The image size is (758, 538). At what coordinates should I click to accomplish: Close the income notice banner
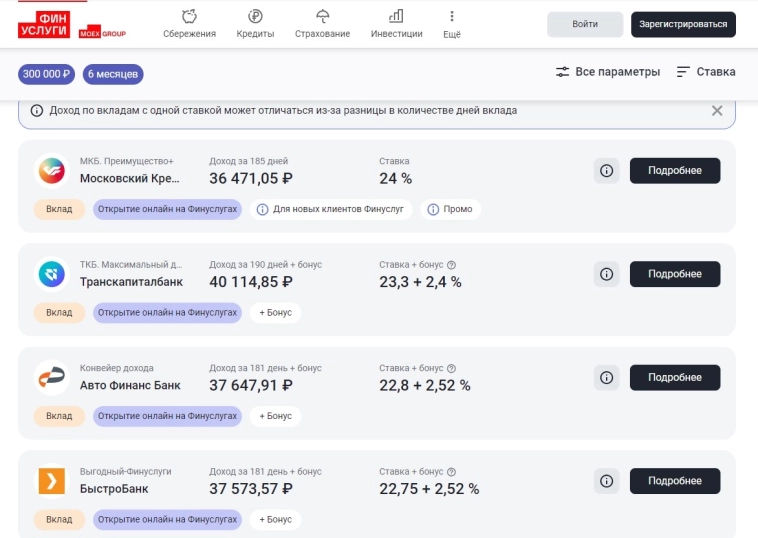pyautogui.click(x=716, y=111)
